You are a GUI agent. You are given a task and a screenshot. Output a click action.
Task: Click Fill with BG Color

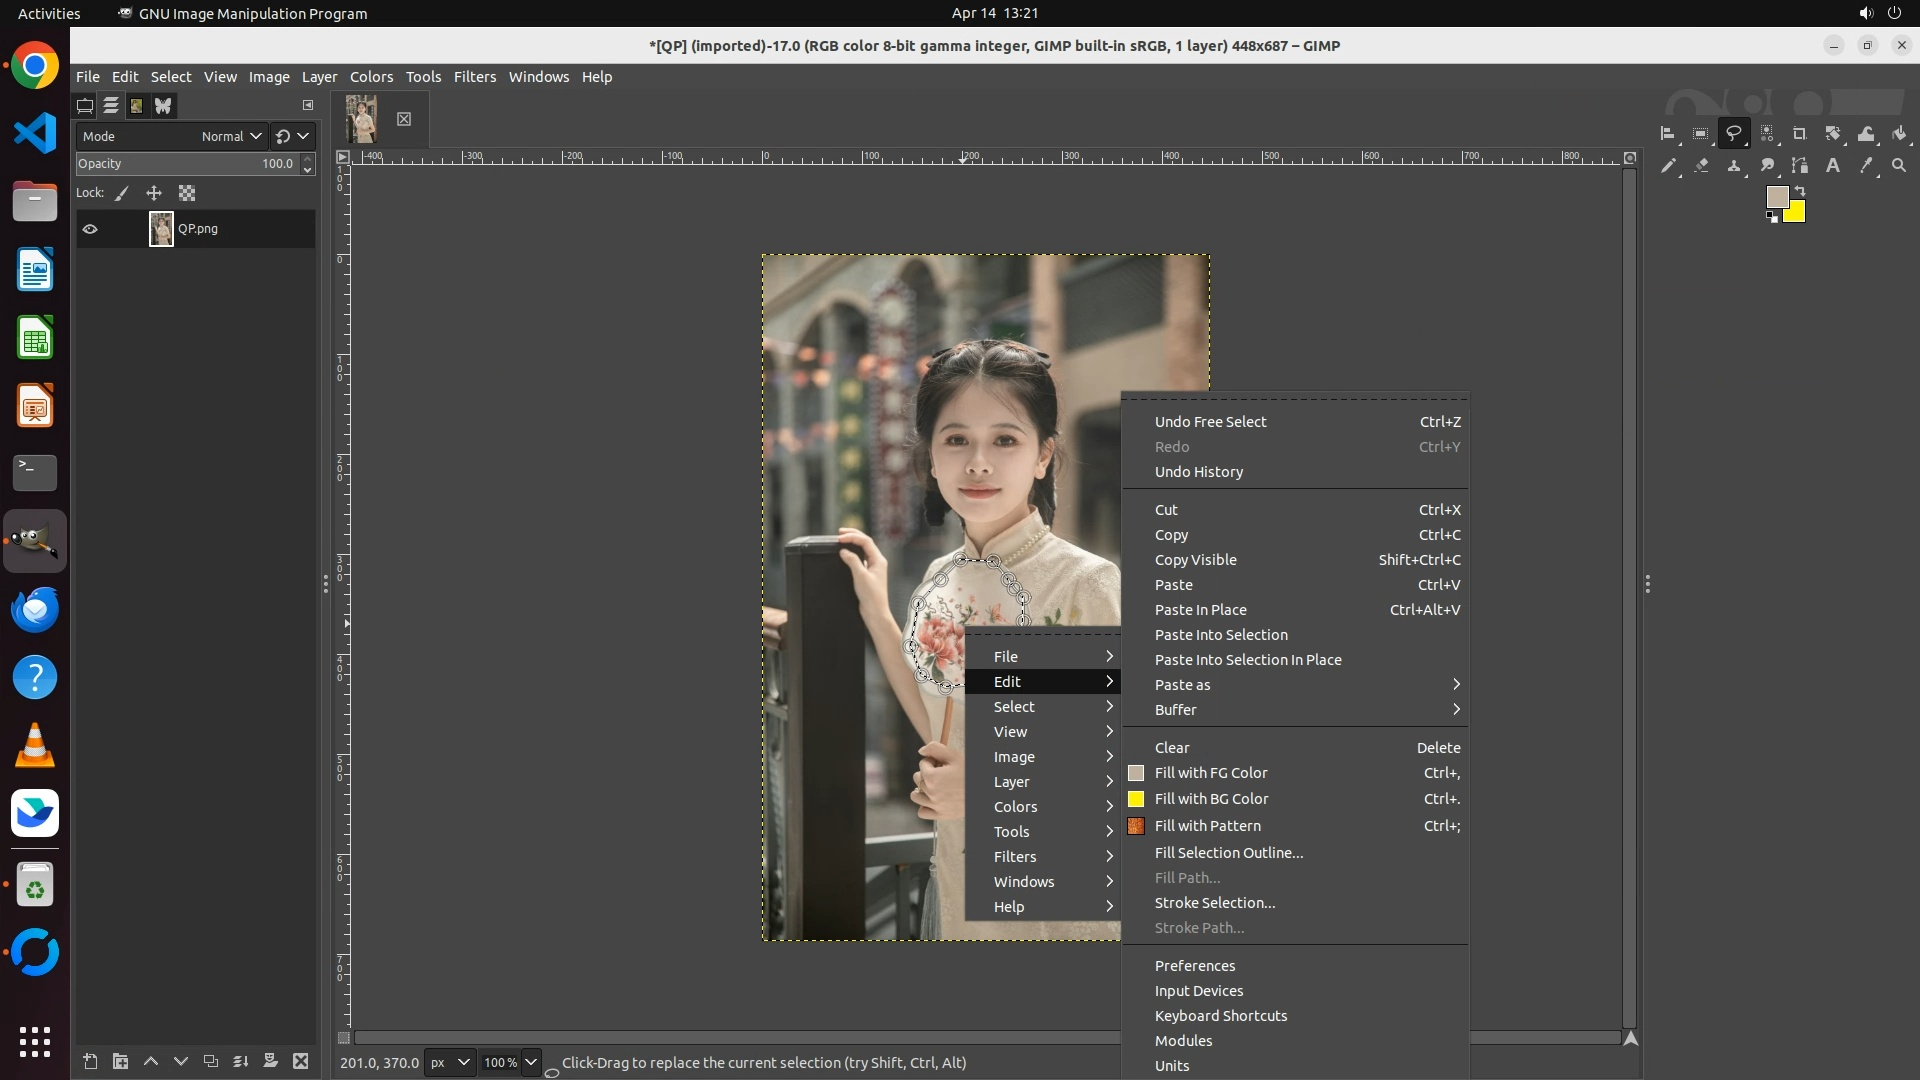(x=1211, y=799)
